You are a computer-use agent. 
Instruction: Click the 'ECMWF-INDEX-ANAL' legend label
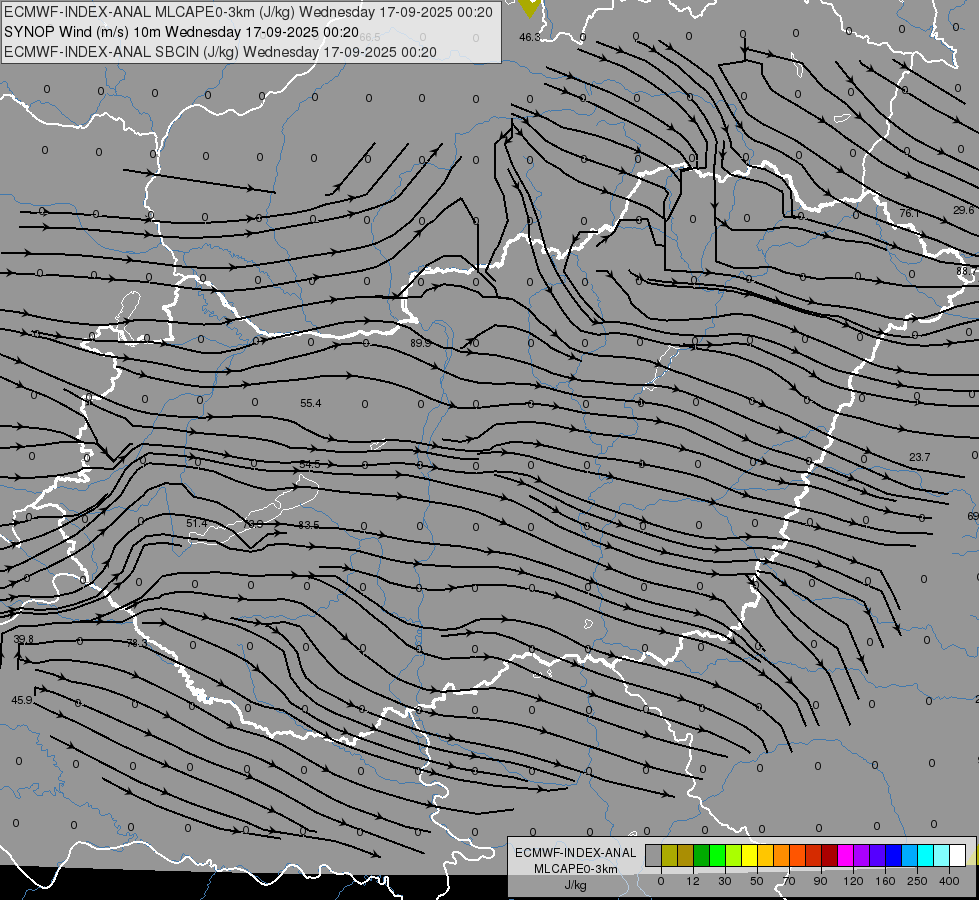tap(575, 853)
